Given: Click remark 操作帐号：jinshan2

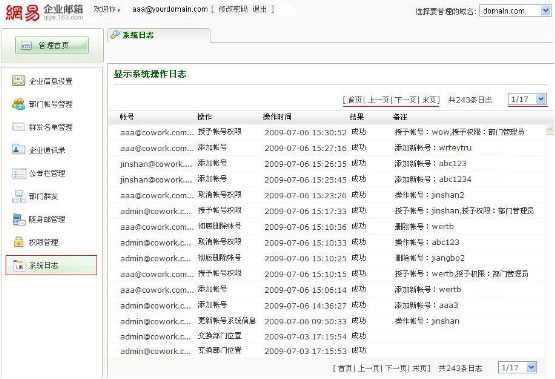Looking at the screenshot, I should pyautogui.click(x=429, y=195).
